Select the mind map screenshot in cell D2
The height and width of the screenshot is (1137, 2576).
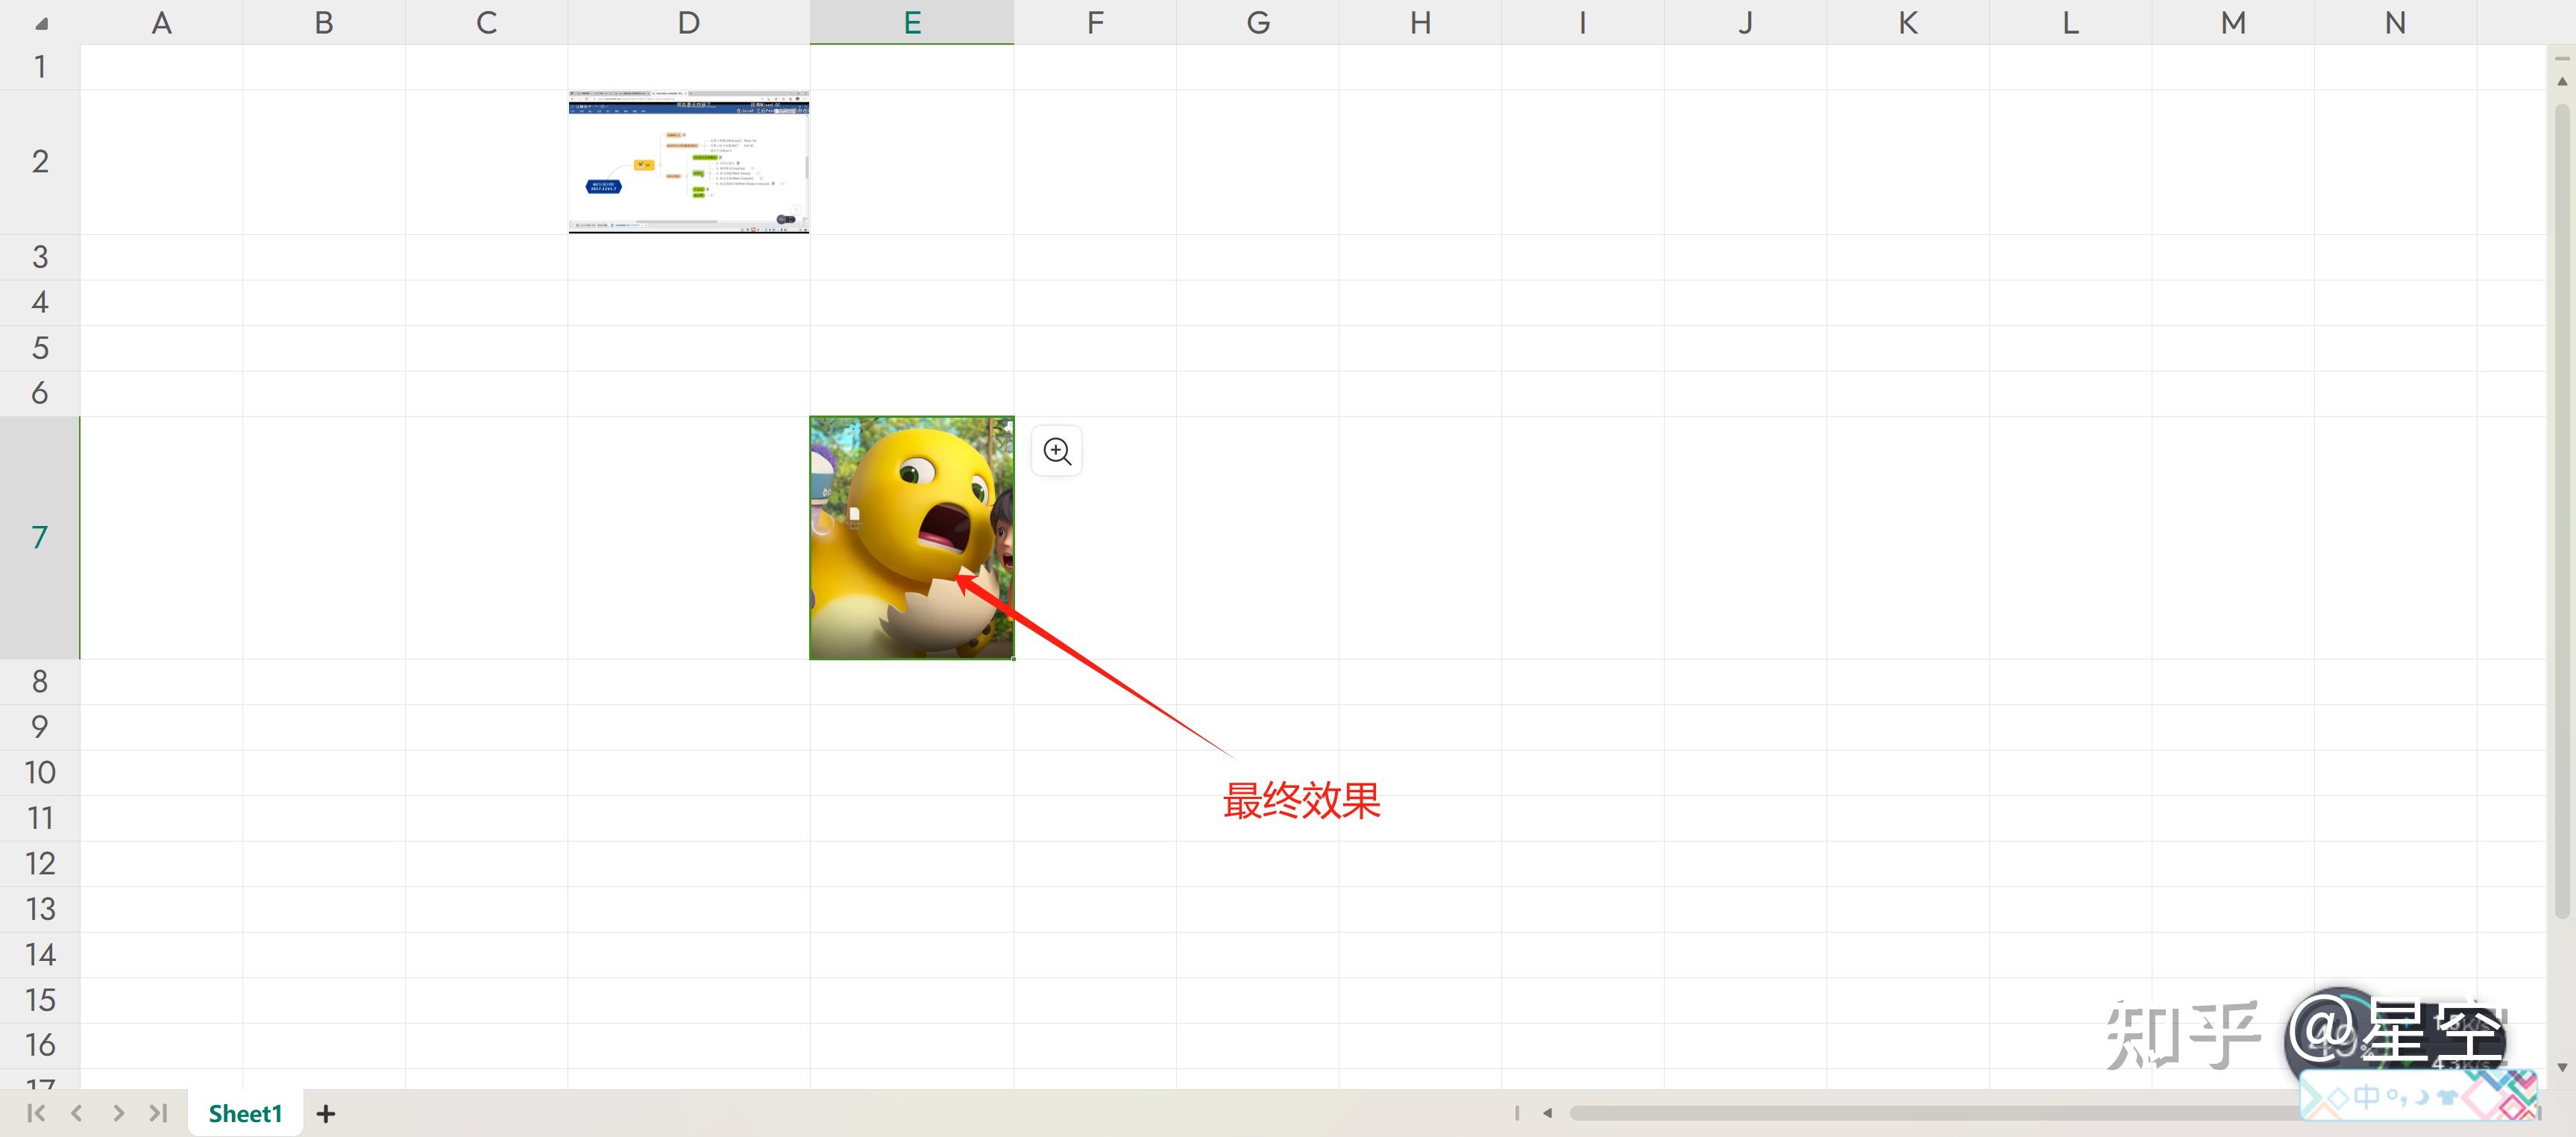point(689,162)
